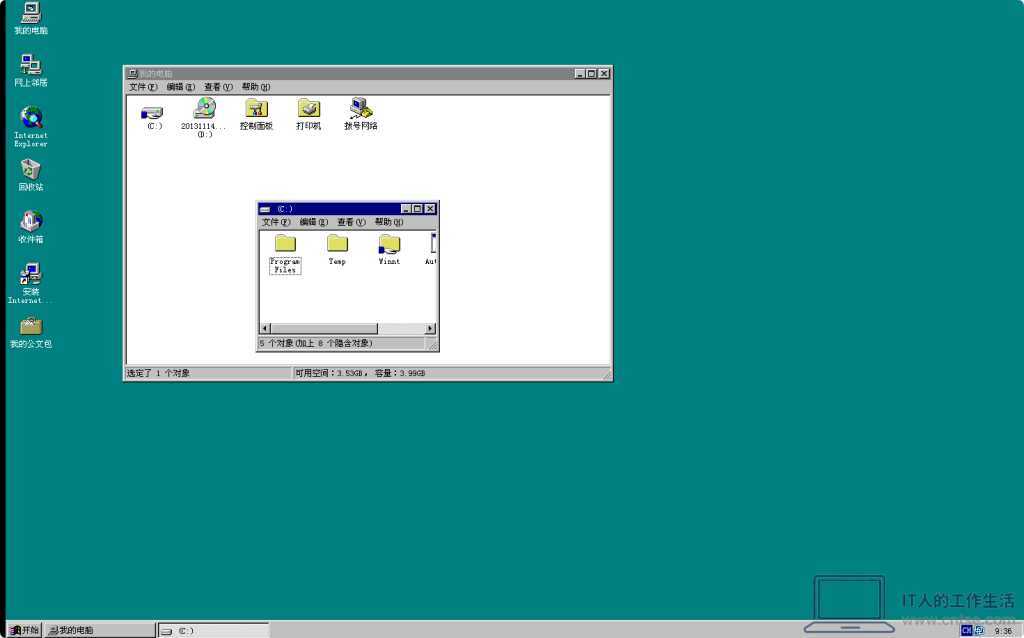Click the resize grip of My Computer window
The image size is (1024, 638).
pos(606,374)
